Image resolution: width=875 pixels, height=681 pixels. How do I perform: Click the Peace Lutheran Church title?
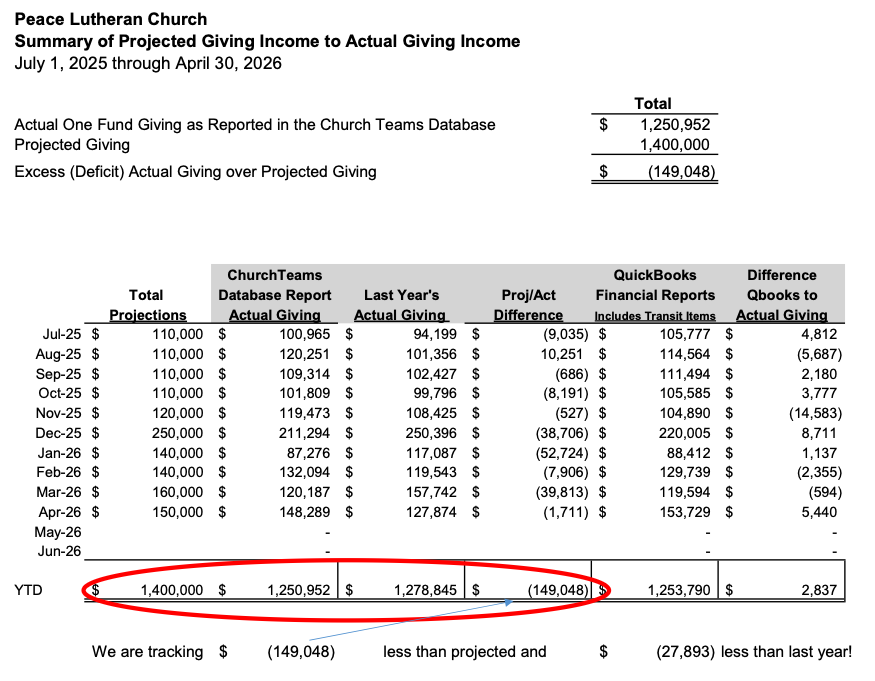tap(110, 19)
